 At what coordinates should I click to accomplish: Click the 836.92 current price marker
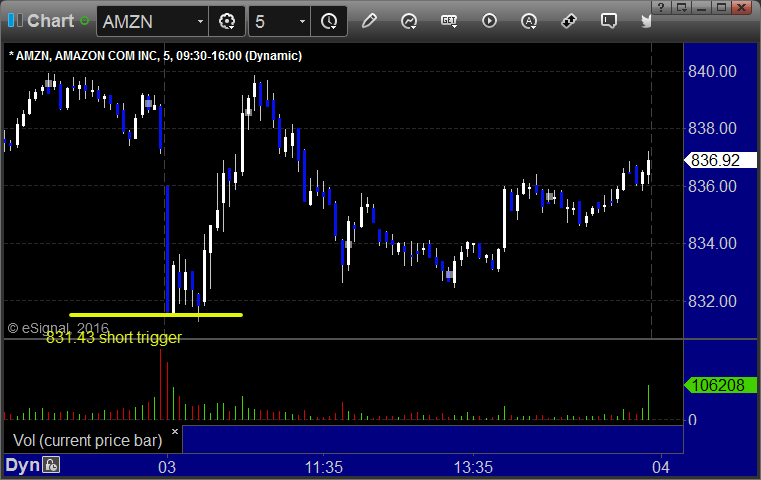click(720, 160)
